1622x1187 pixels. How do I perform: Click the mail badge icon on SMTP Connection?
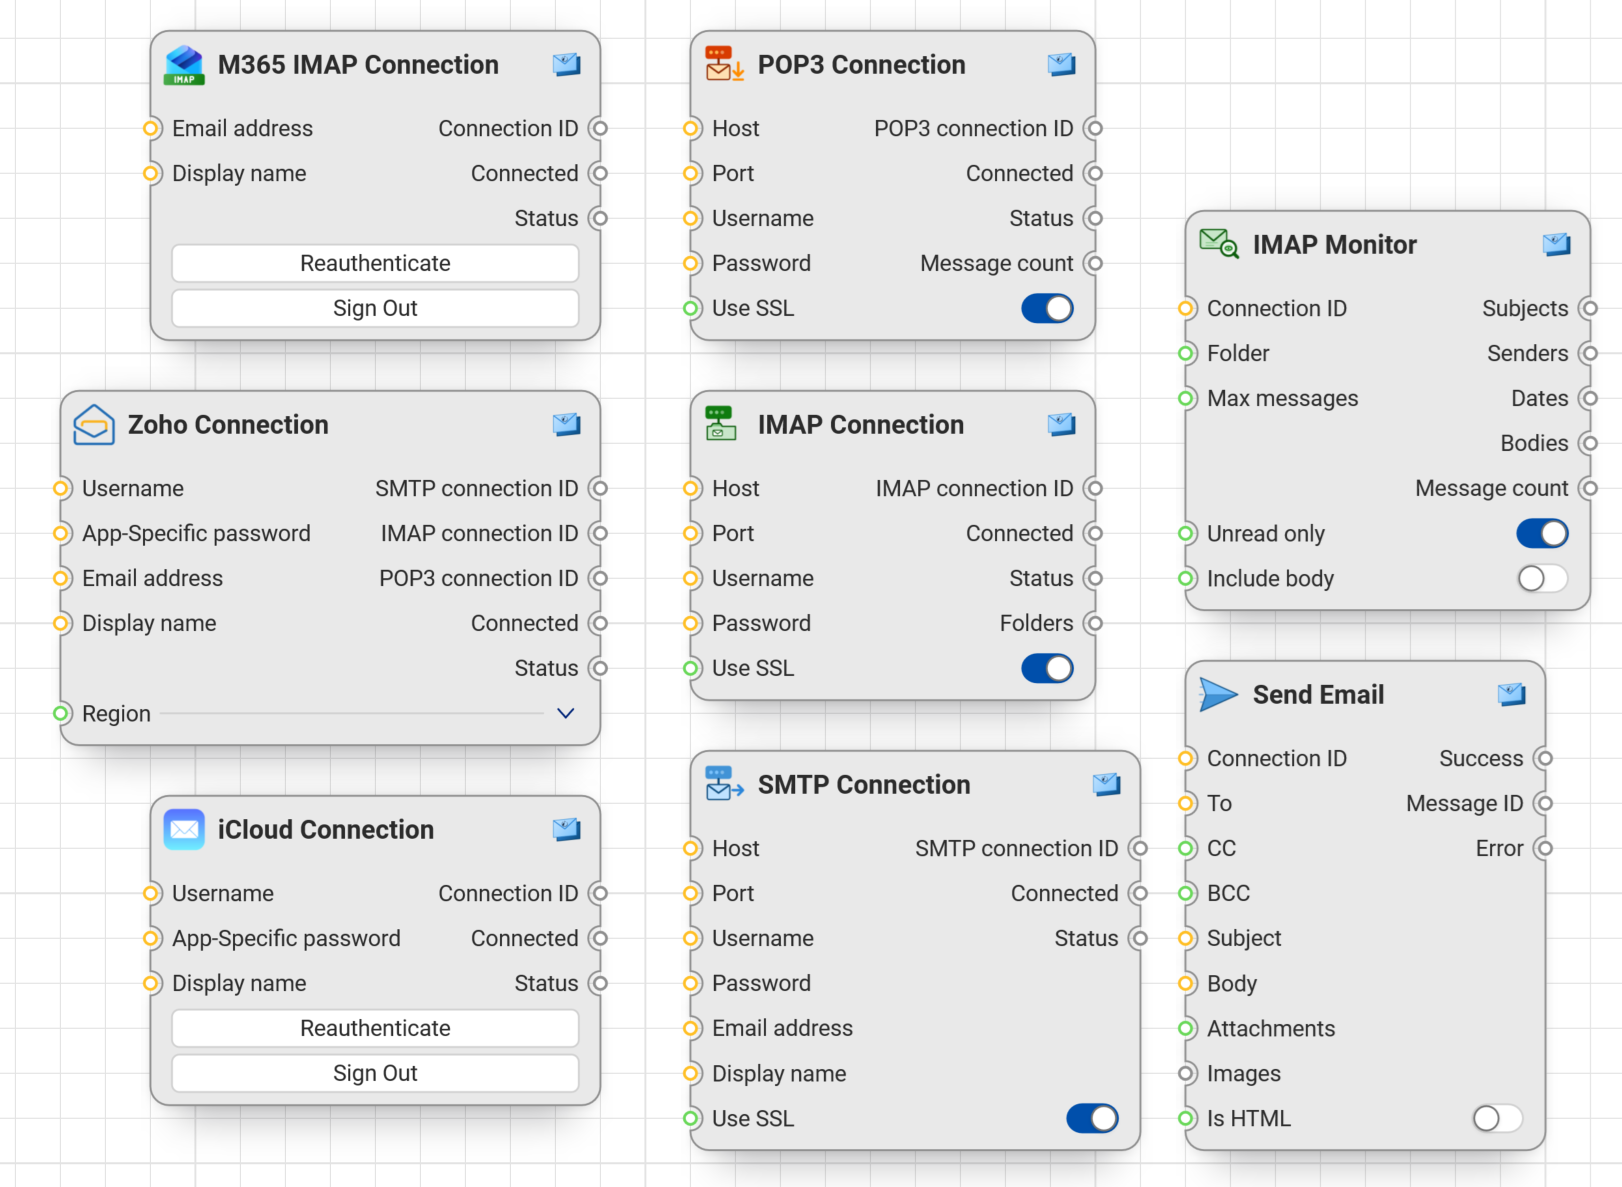coord(1106,785)
